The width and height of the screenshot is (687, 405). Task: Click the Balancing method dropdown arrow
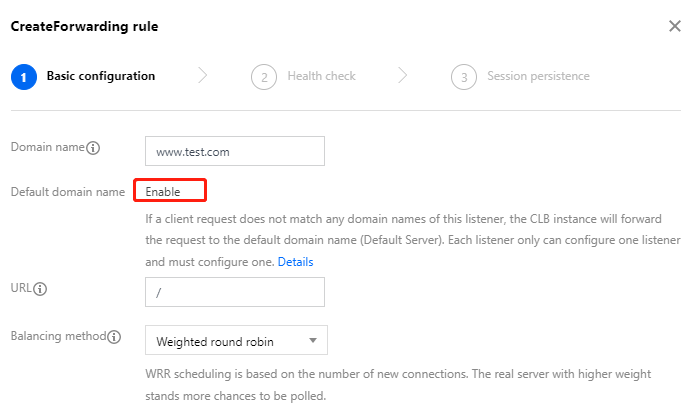[313, 341]
